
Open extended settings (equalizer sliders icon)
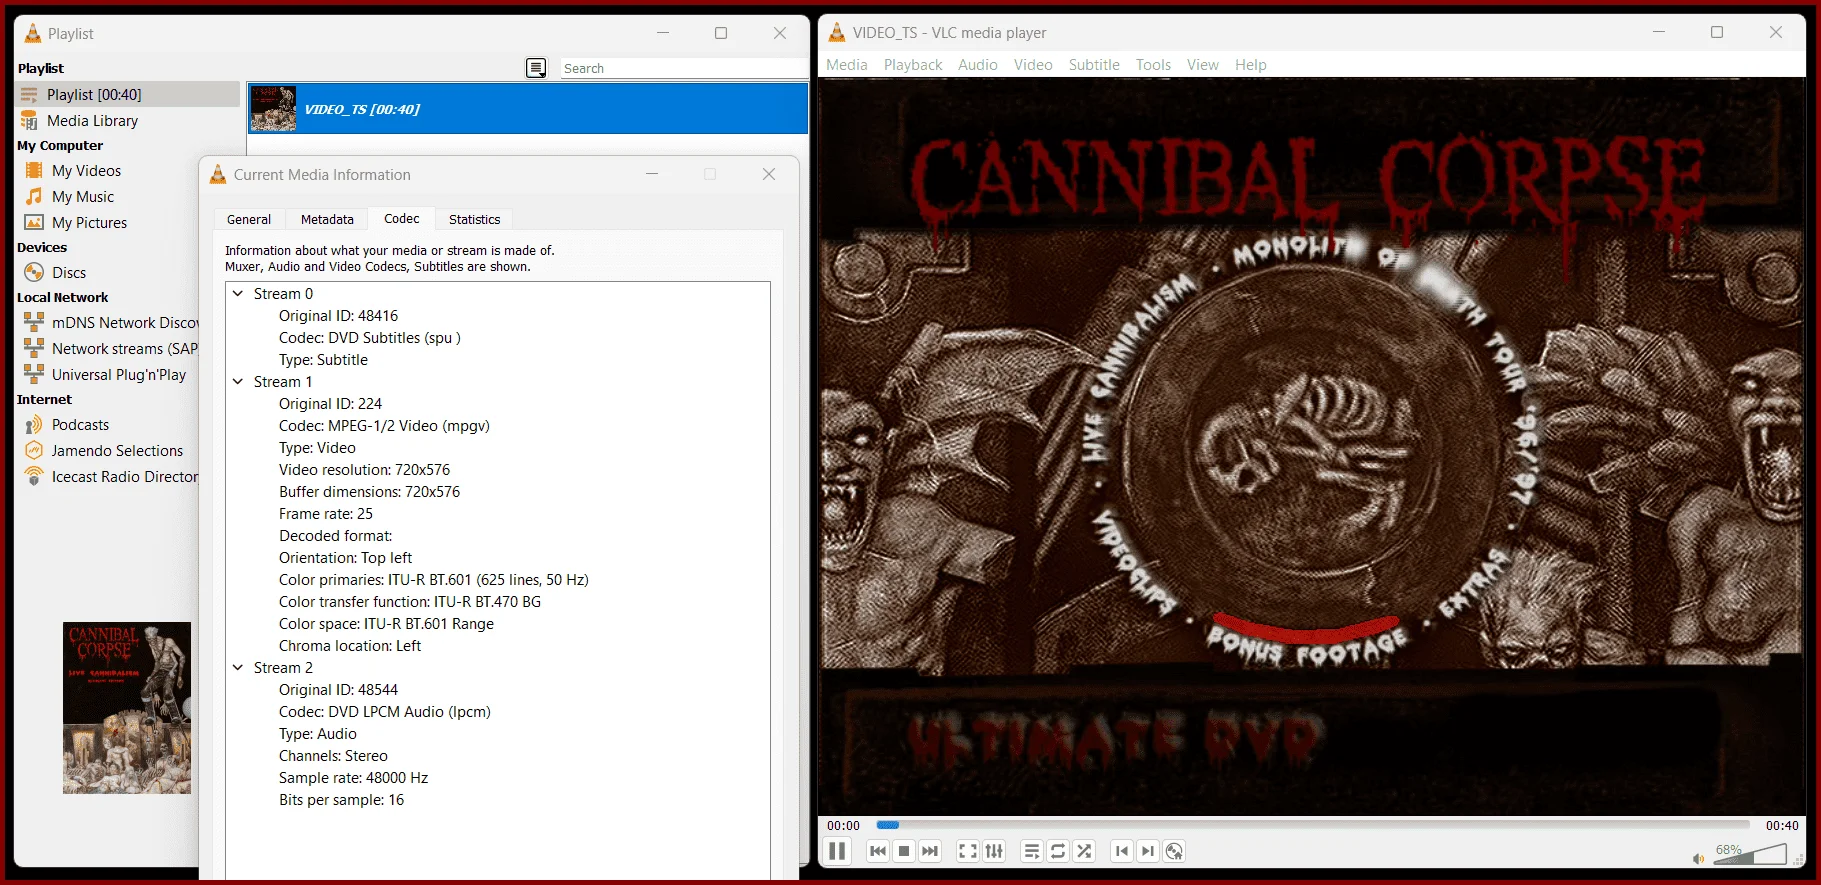(994, 851)
